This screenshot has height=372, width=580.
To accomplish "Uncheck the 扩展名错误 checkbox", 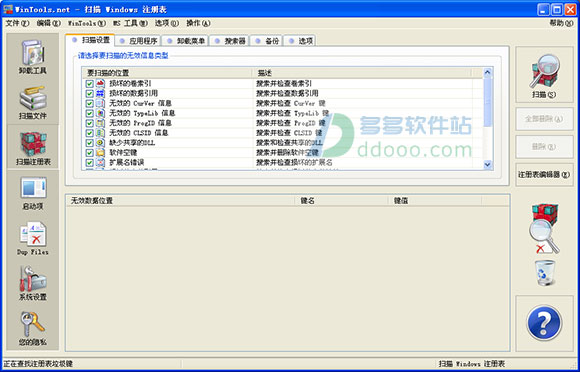I will point(89,162).
